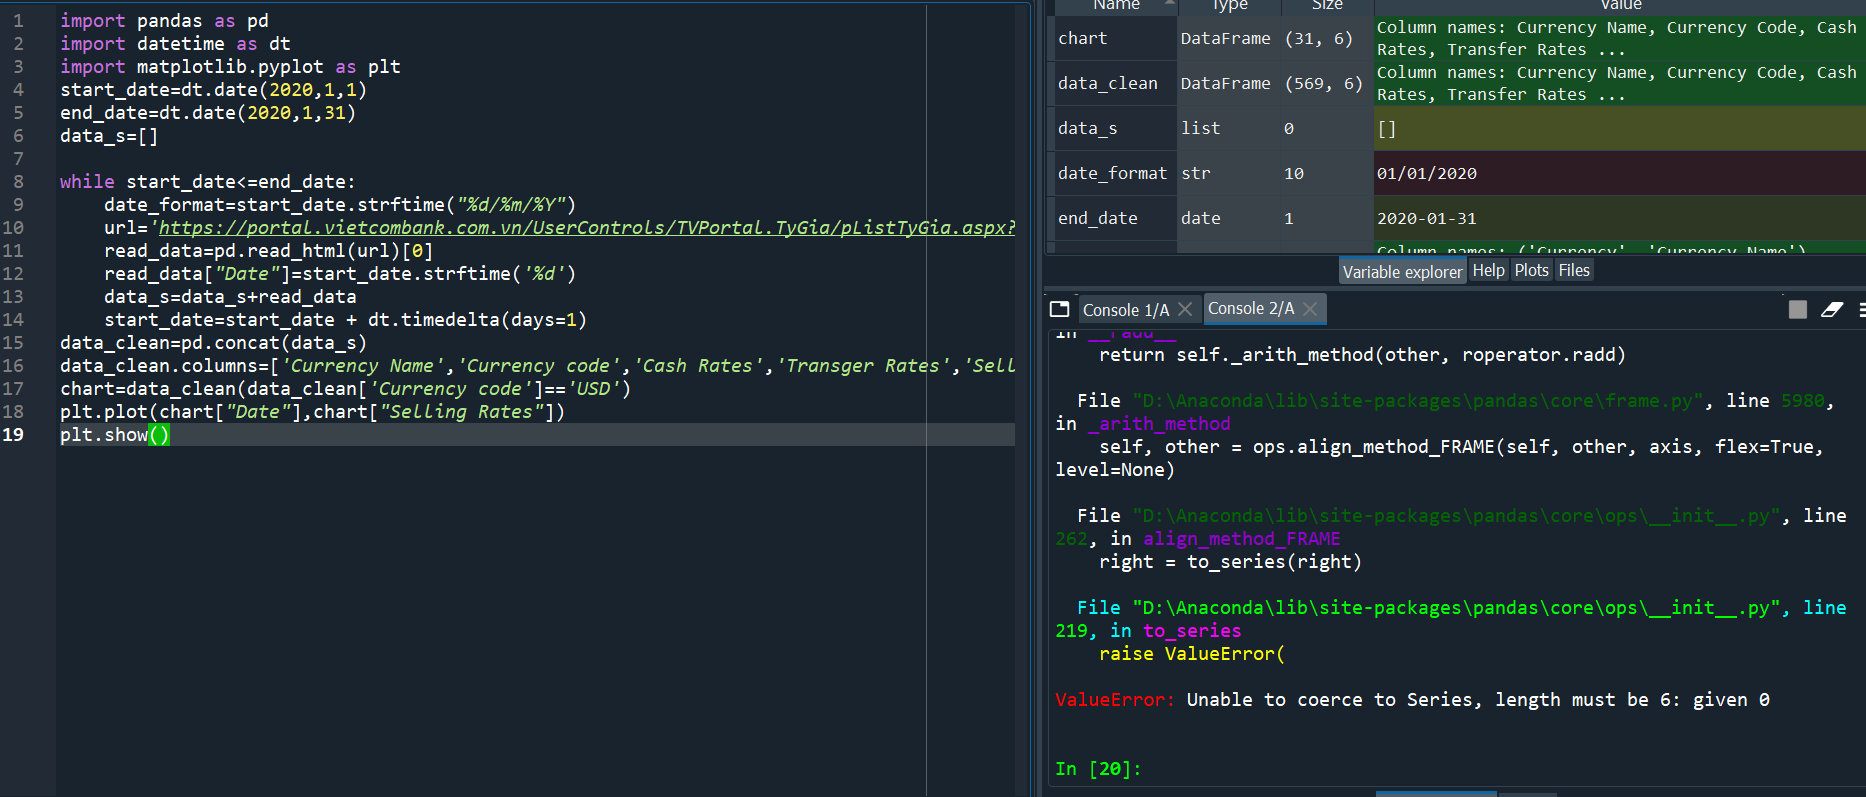Click the value cell of data_clean
The width and height of the screenshot is (1866, 797).
[x=1619, y=83]
